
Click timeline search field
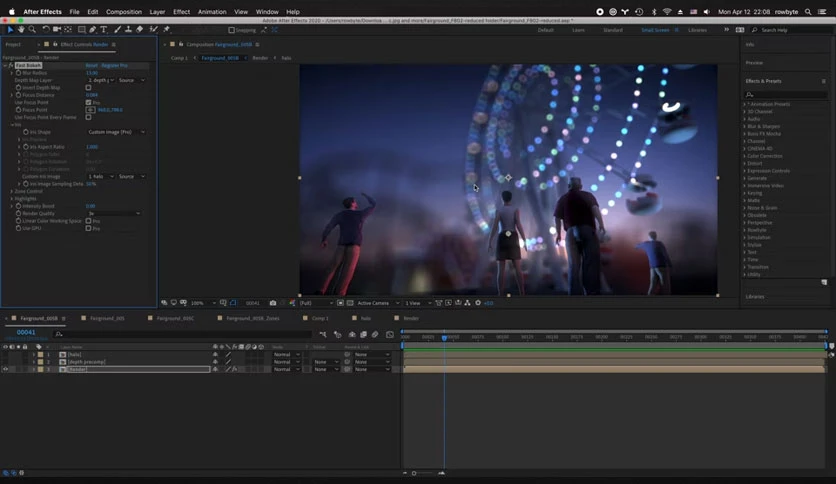point(183,334)
